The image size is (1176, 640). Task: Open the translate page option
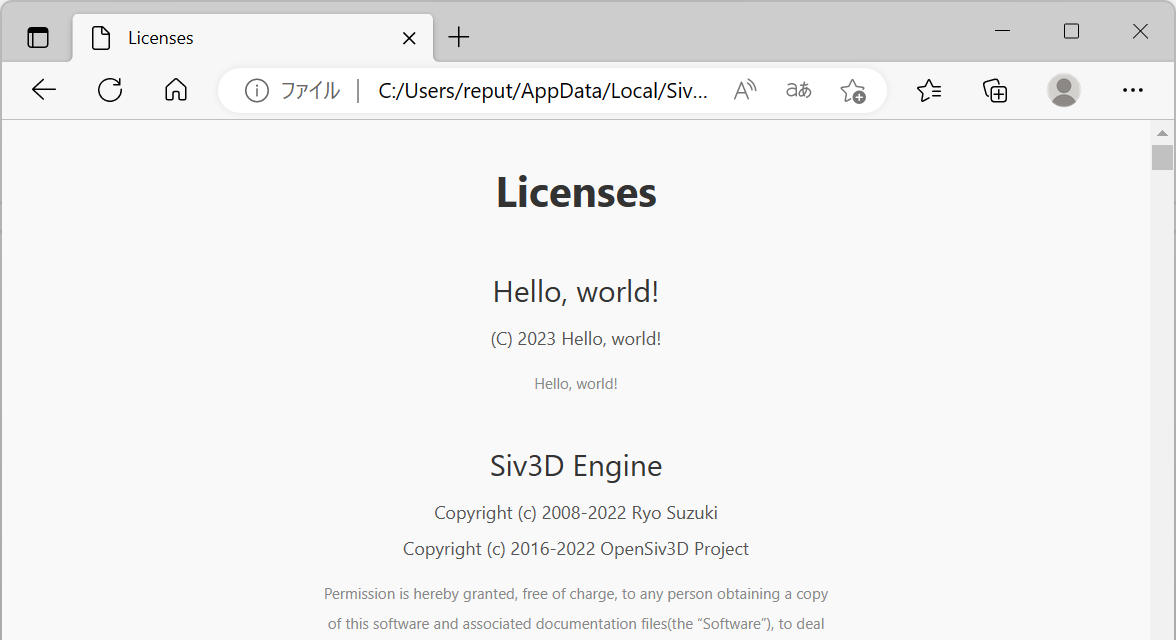coord(798,91)
